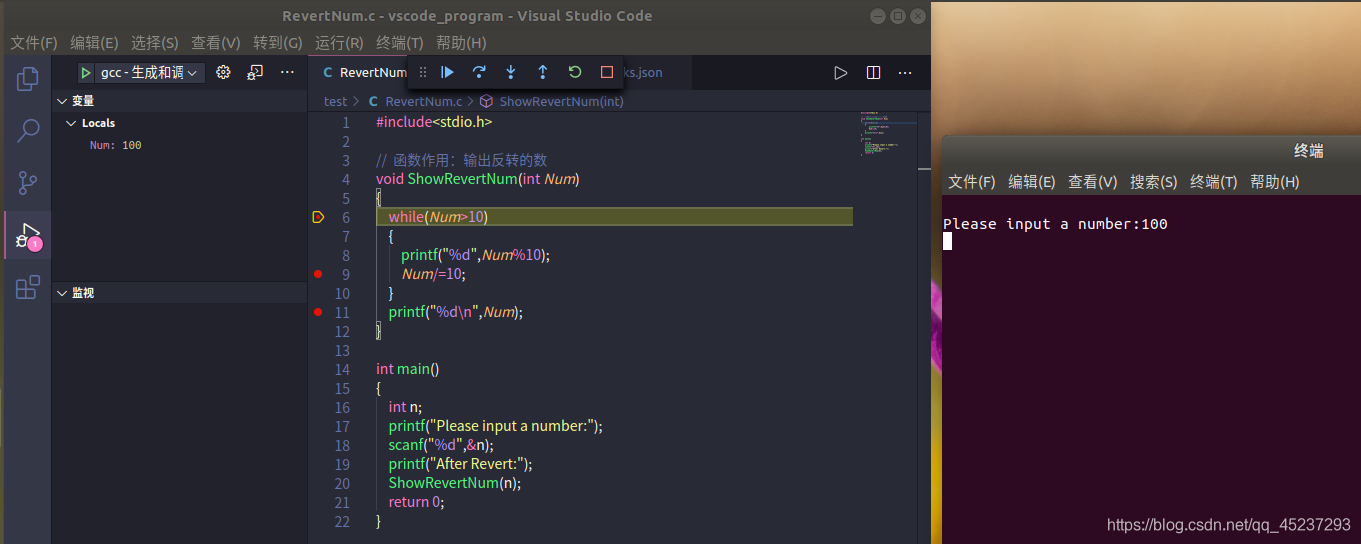Open the 编辑(E) menu in VS Code

coord(94,43)
